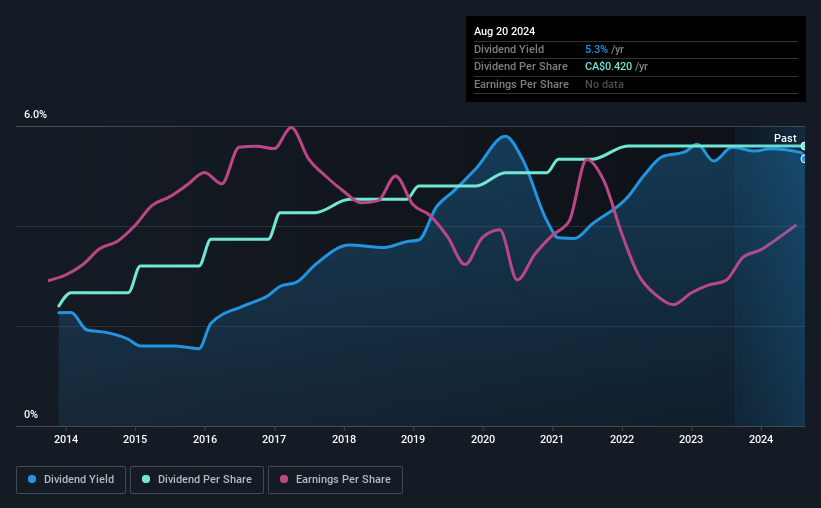821x508 pixels.
Task: Click the CA$0.420 dividend per share value
Action: pyautogui.click(x=608, y=67)
